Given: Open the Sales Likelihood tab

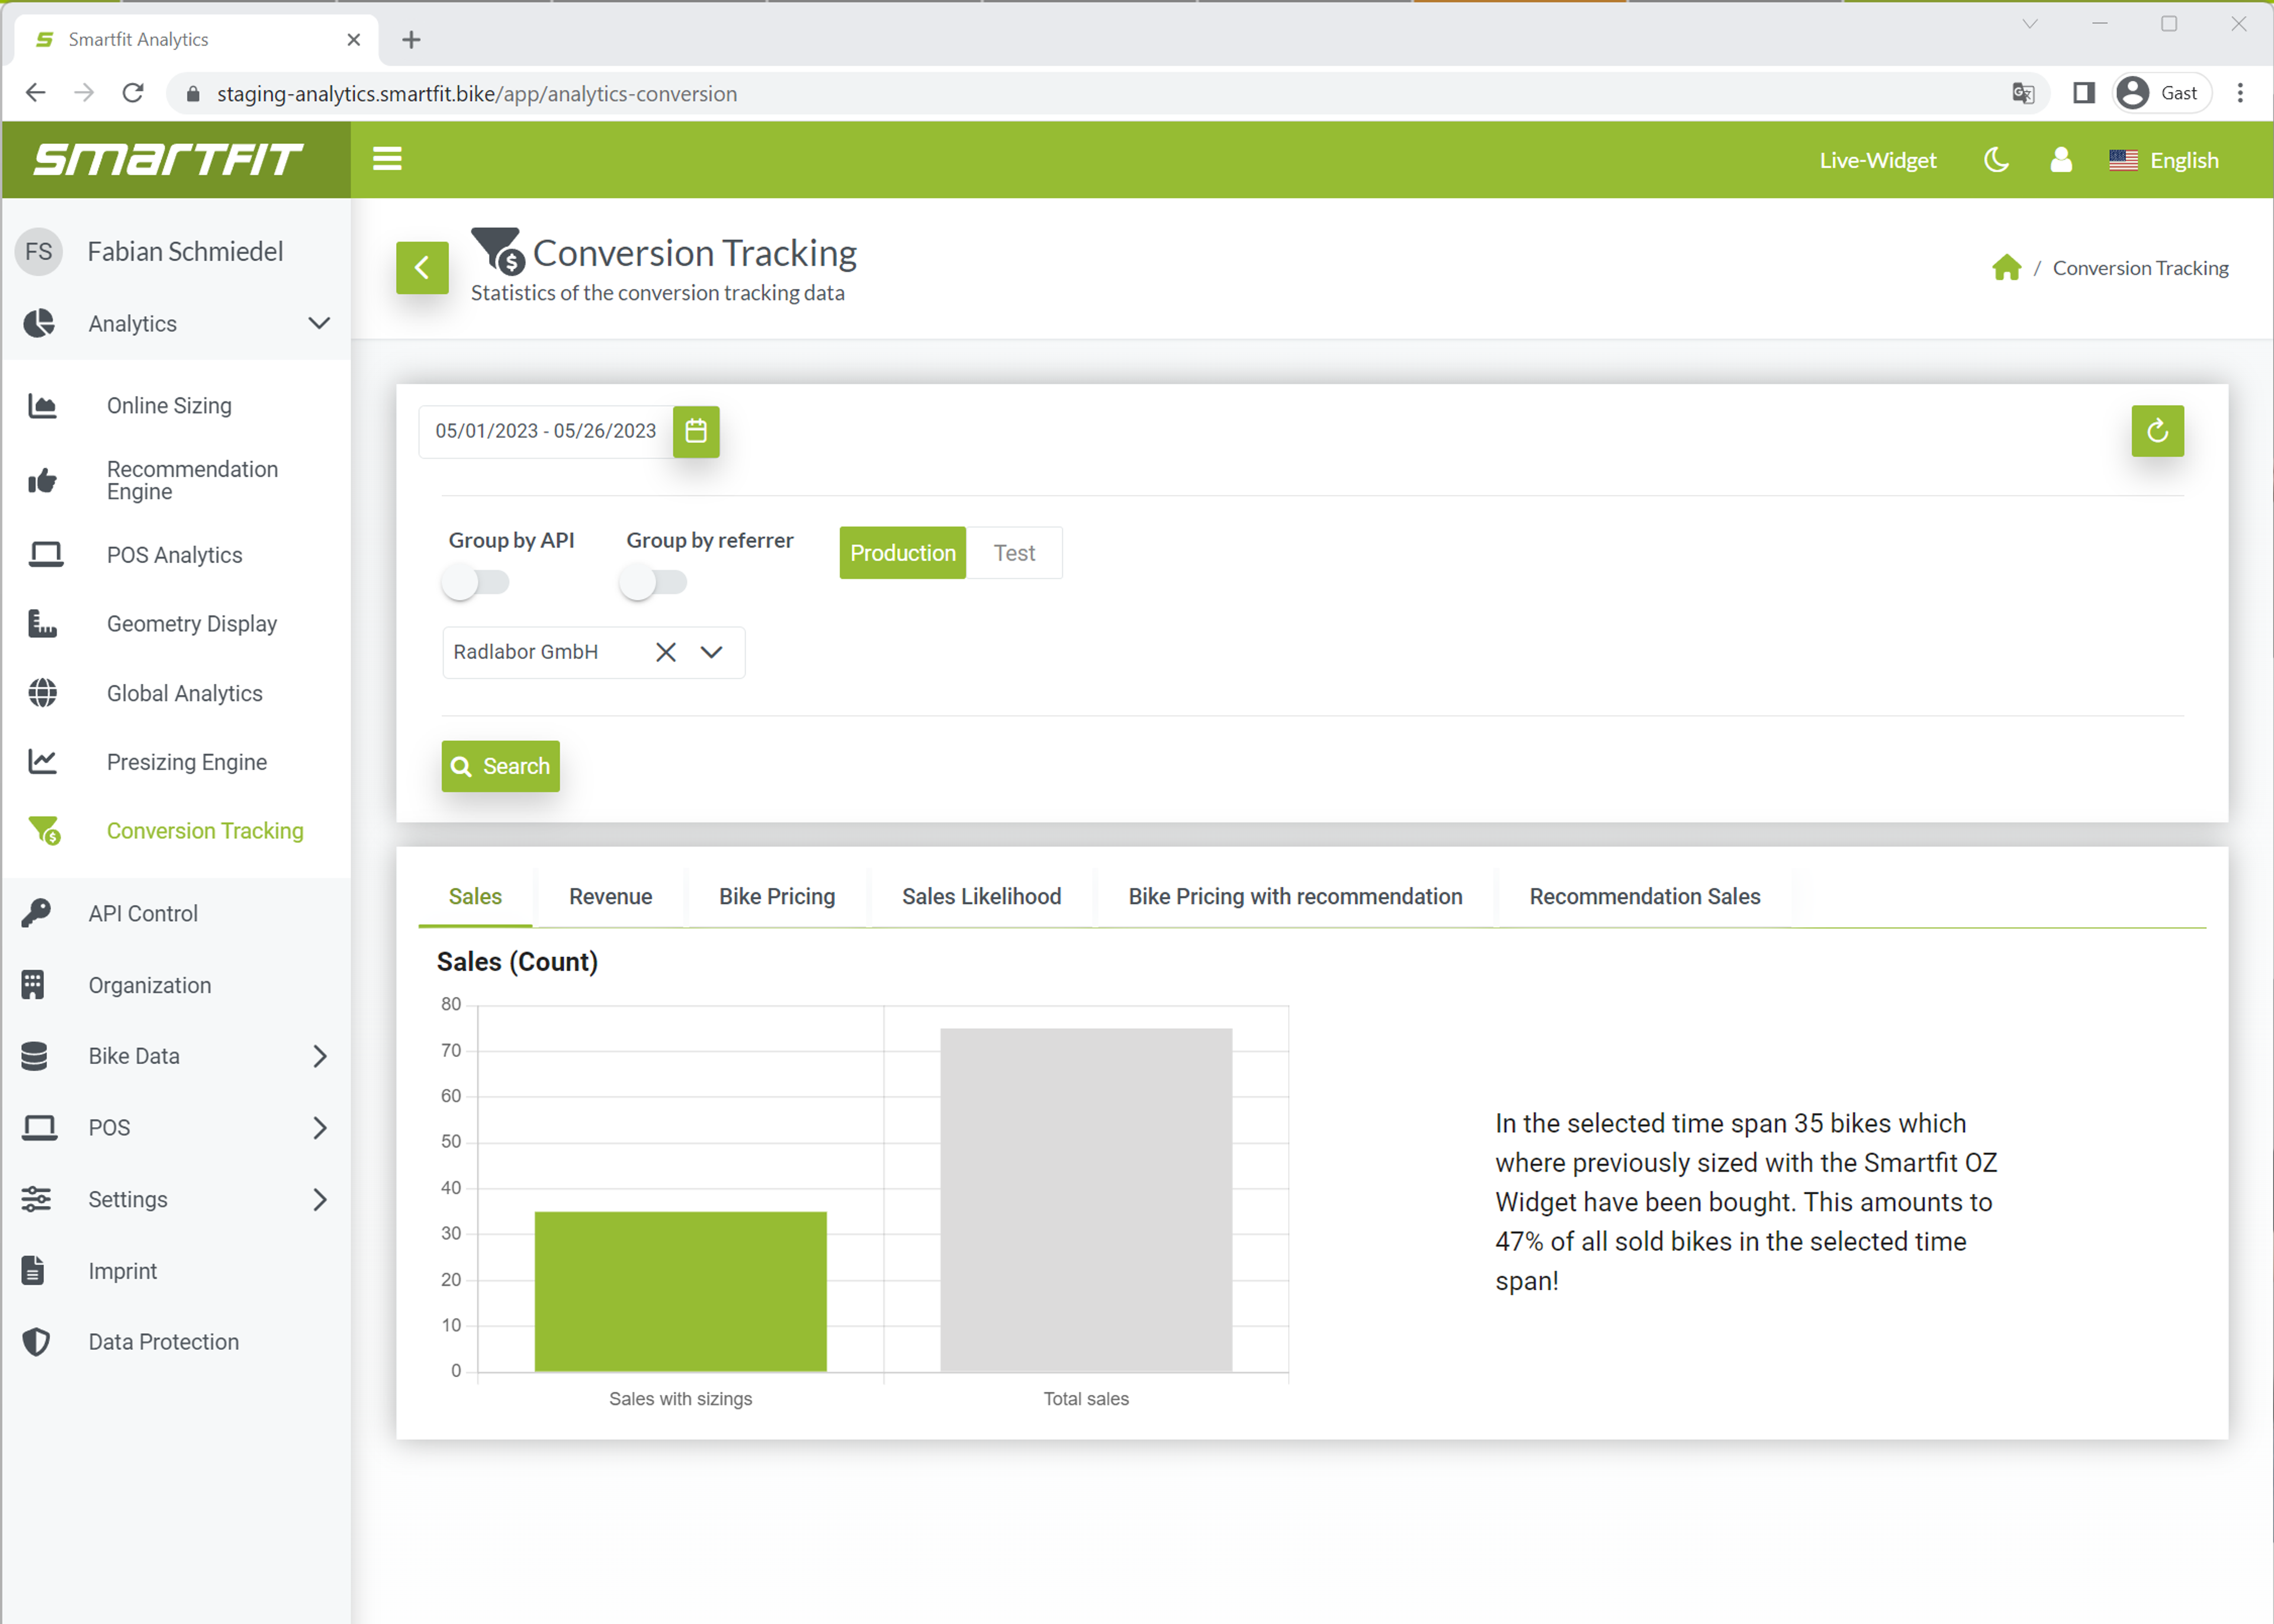Looking at the screenshot, I should 981,896.
